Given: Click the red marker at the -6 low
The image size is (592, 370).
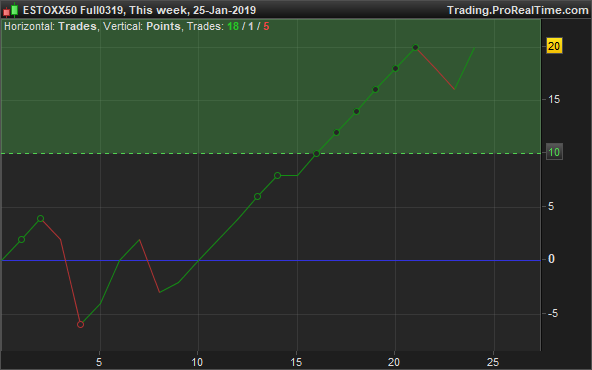Looking at the screenshot, I should coord(80,324).
